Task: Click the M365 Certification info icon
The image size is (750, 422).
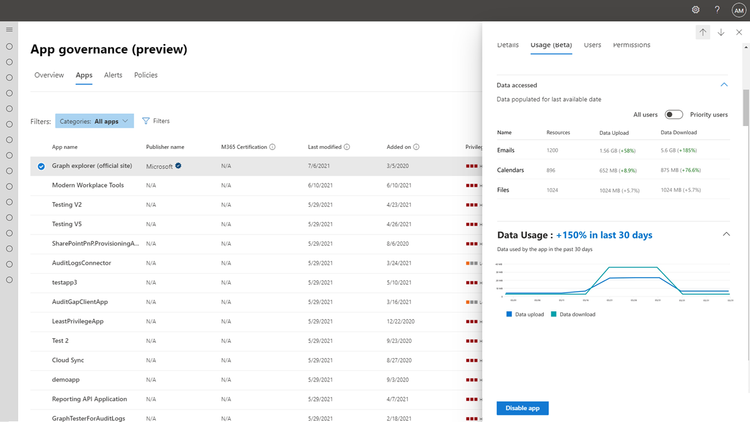Action: tap(272, 147)
